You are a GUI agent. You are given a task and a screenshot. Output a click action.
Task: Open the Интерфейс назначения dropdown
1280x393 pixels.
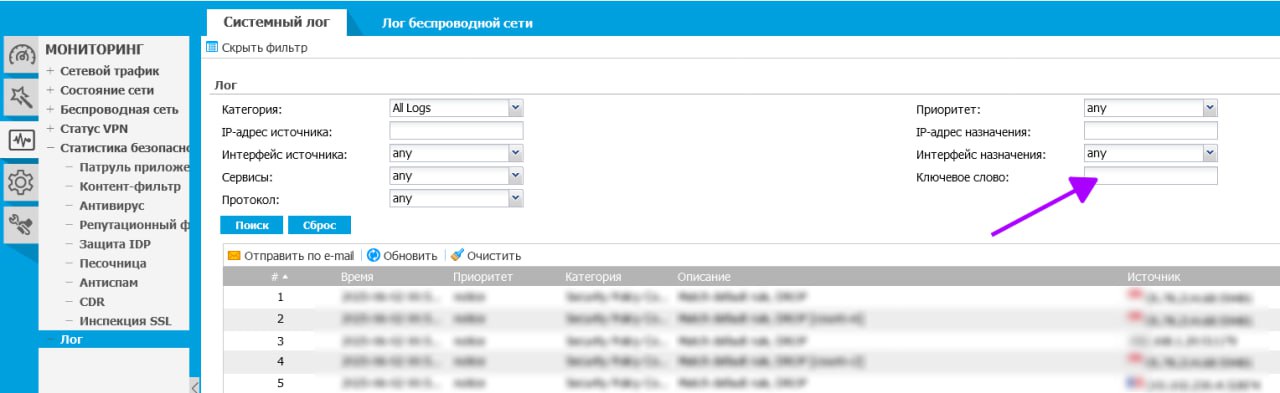pos(1150,154)
